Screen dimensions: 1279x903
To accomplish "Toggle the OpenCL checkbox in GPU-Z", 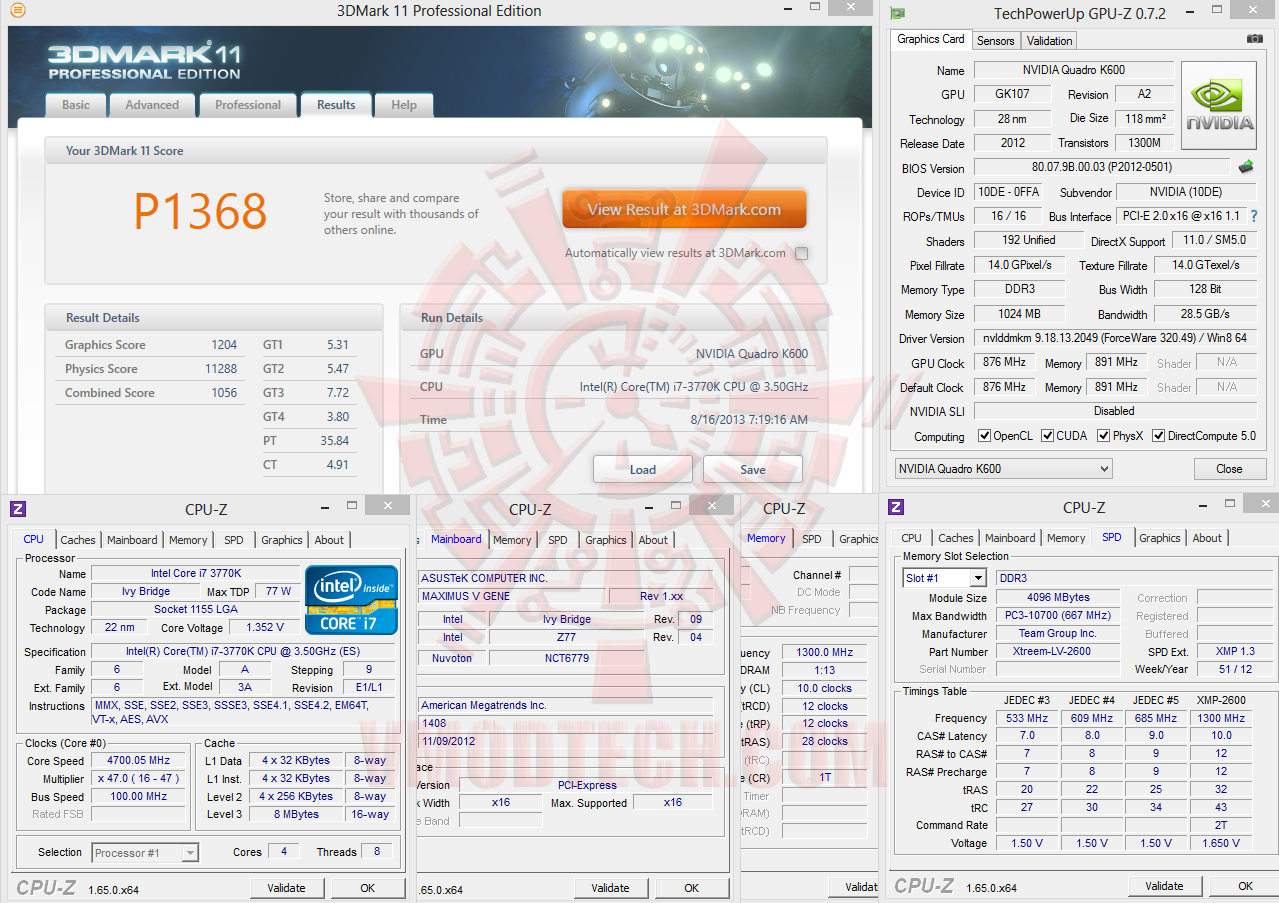I will [985, 436].
